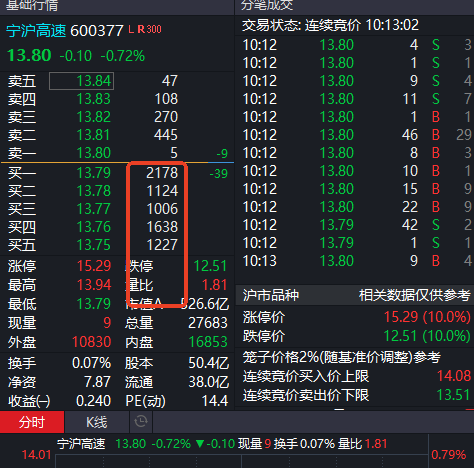Click 外盘 value 10830
The image size is (474, 468).
[x=92, y=342]
